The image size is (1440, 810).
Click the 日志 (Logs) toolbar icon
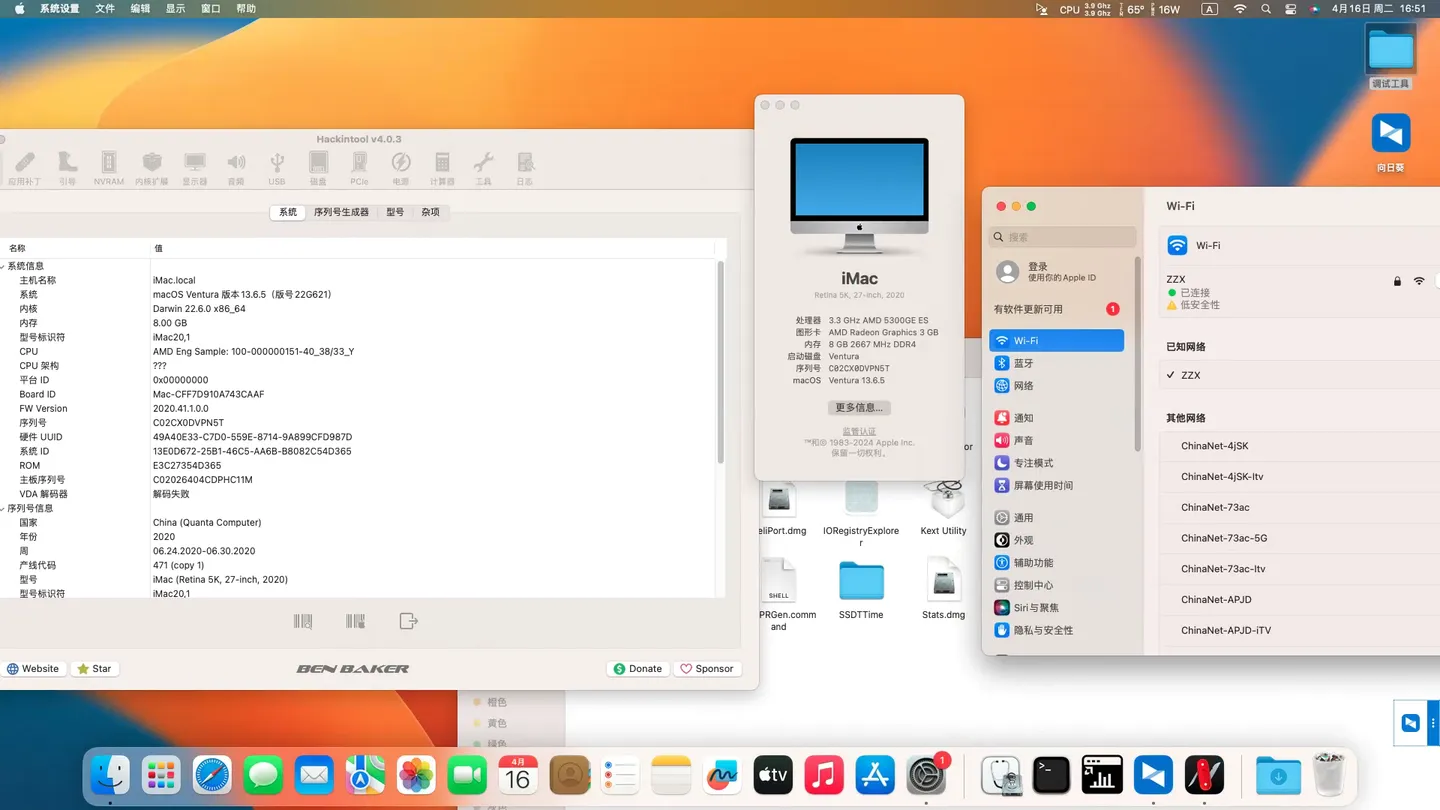tap(525, 167)
